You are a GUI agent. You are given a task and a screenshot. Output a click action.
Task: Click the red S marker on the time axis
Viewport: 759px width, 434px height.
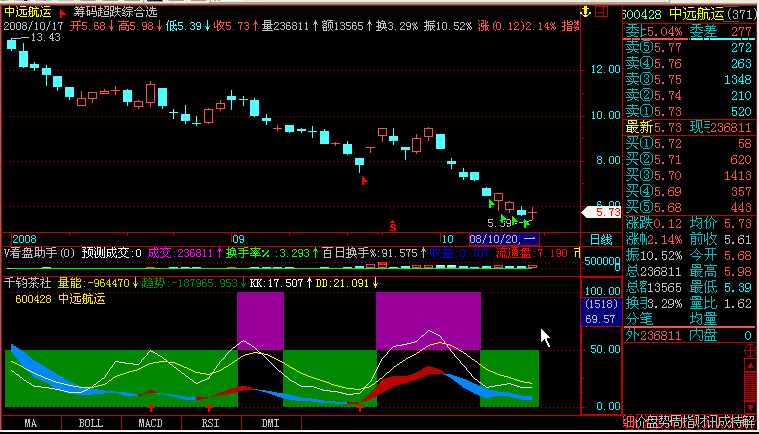(x=393, y=225)
